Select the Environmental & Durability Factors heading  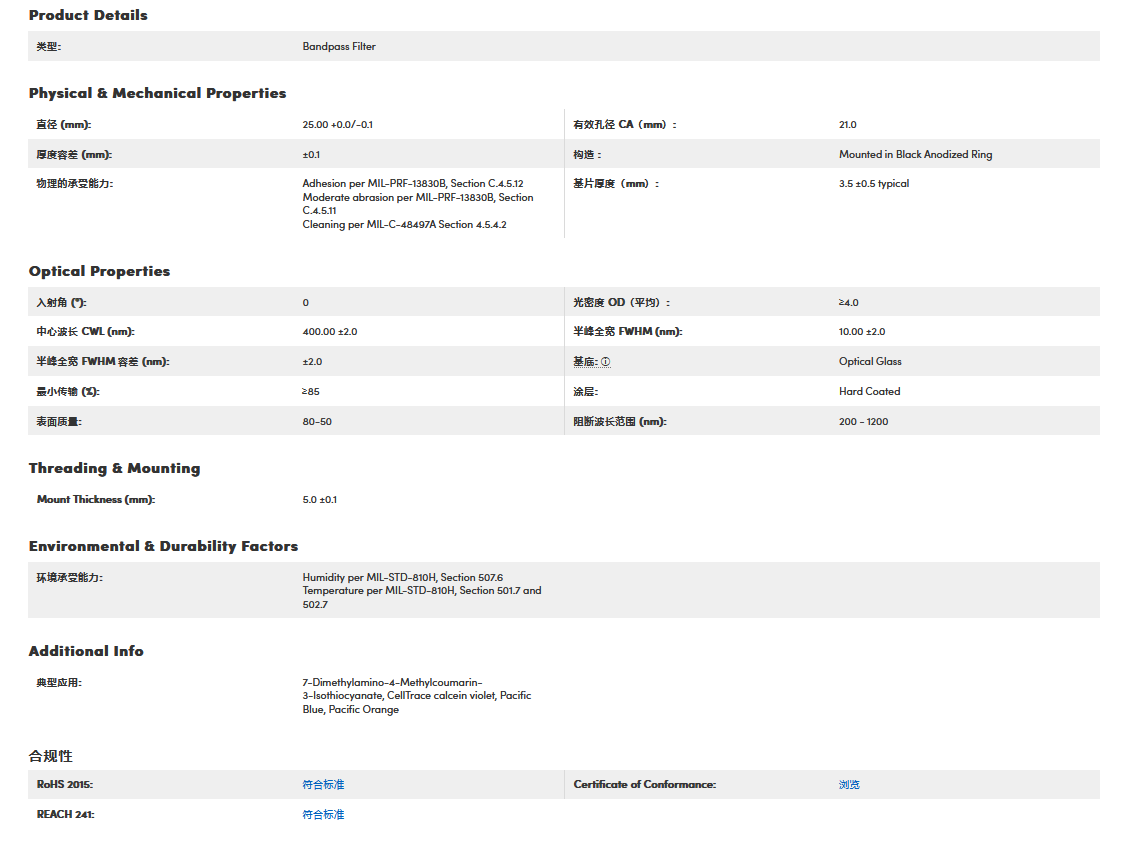click(x=163, y=546)
